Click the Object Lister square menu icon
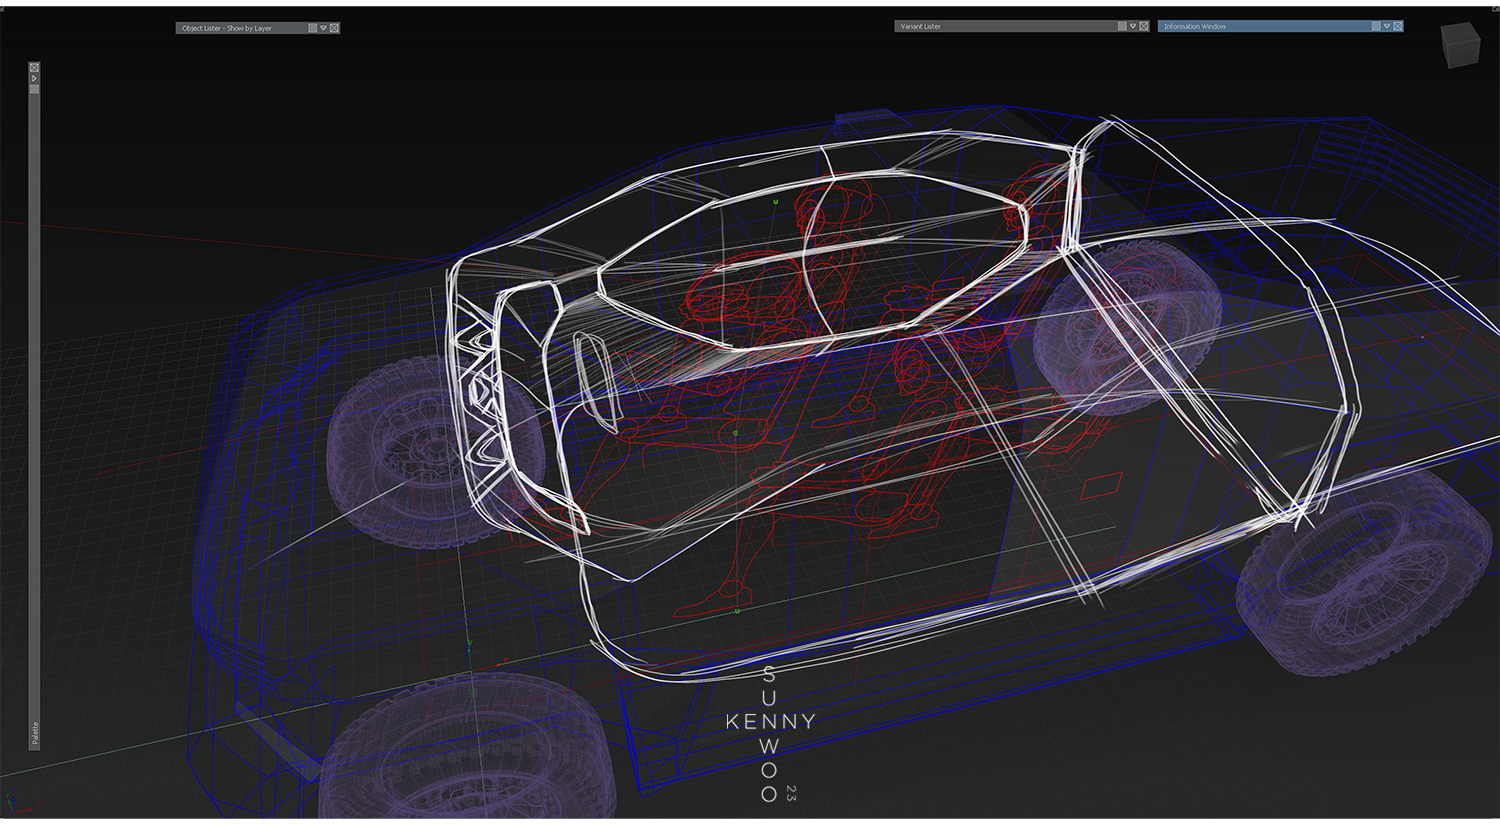Screen dimensions: 1500x825 [x=313, y=28]
